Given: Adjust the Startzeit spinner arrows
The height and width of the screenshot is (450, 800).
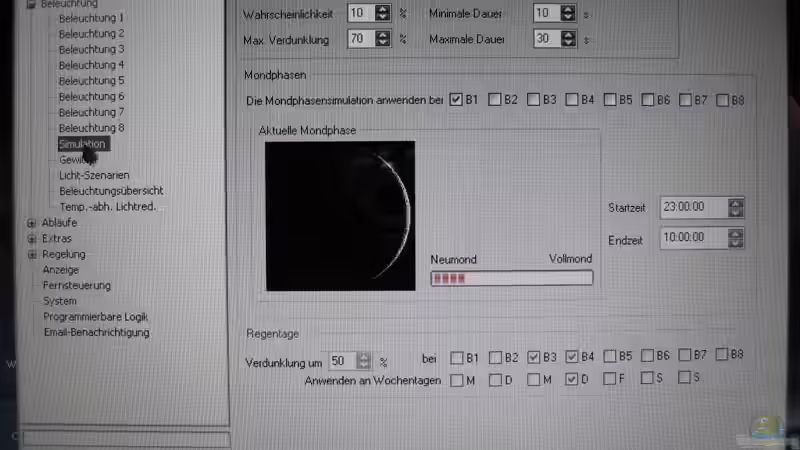Looking at the screenshot, I should pos(736,208).
